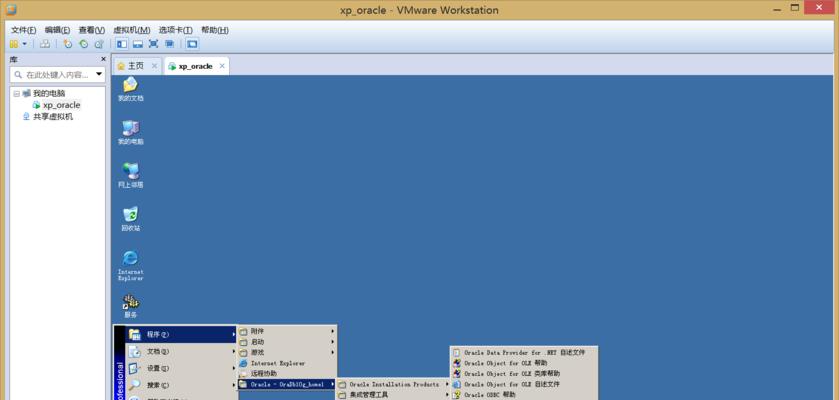Click the suspend/pause VM toolbar icon
The width and height of the screenshot is (839, 400).
(x=13, y=44)
